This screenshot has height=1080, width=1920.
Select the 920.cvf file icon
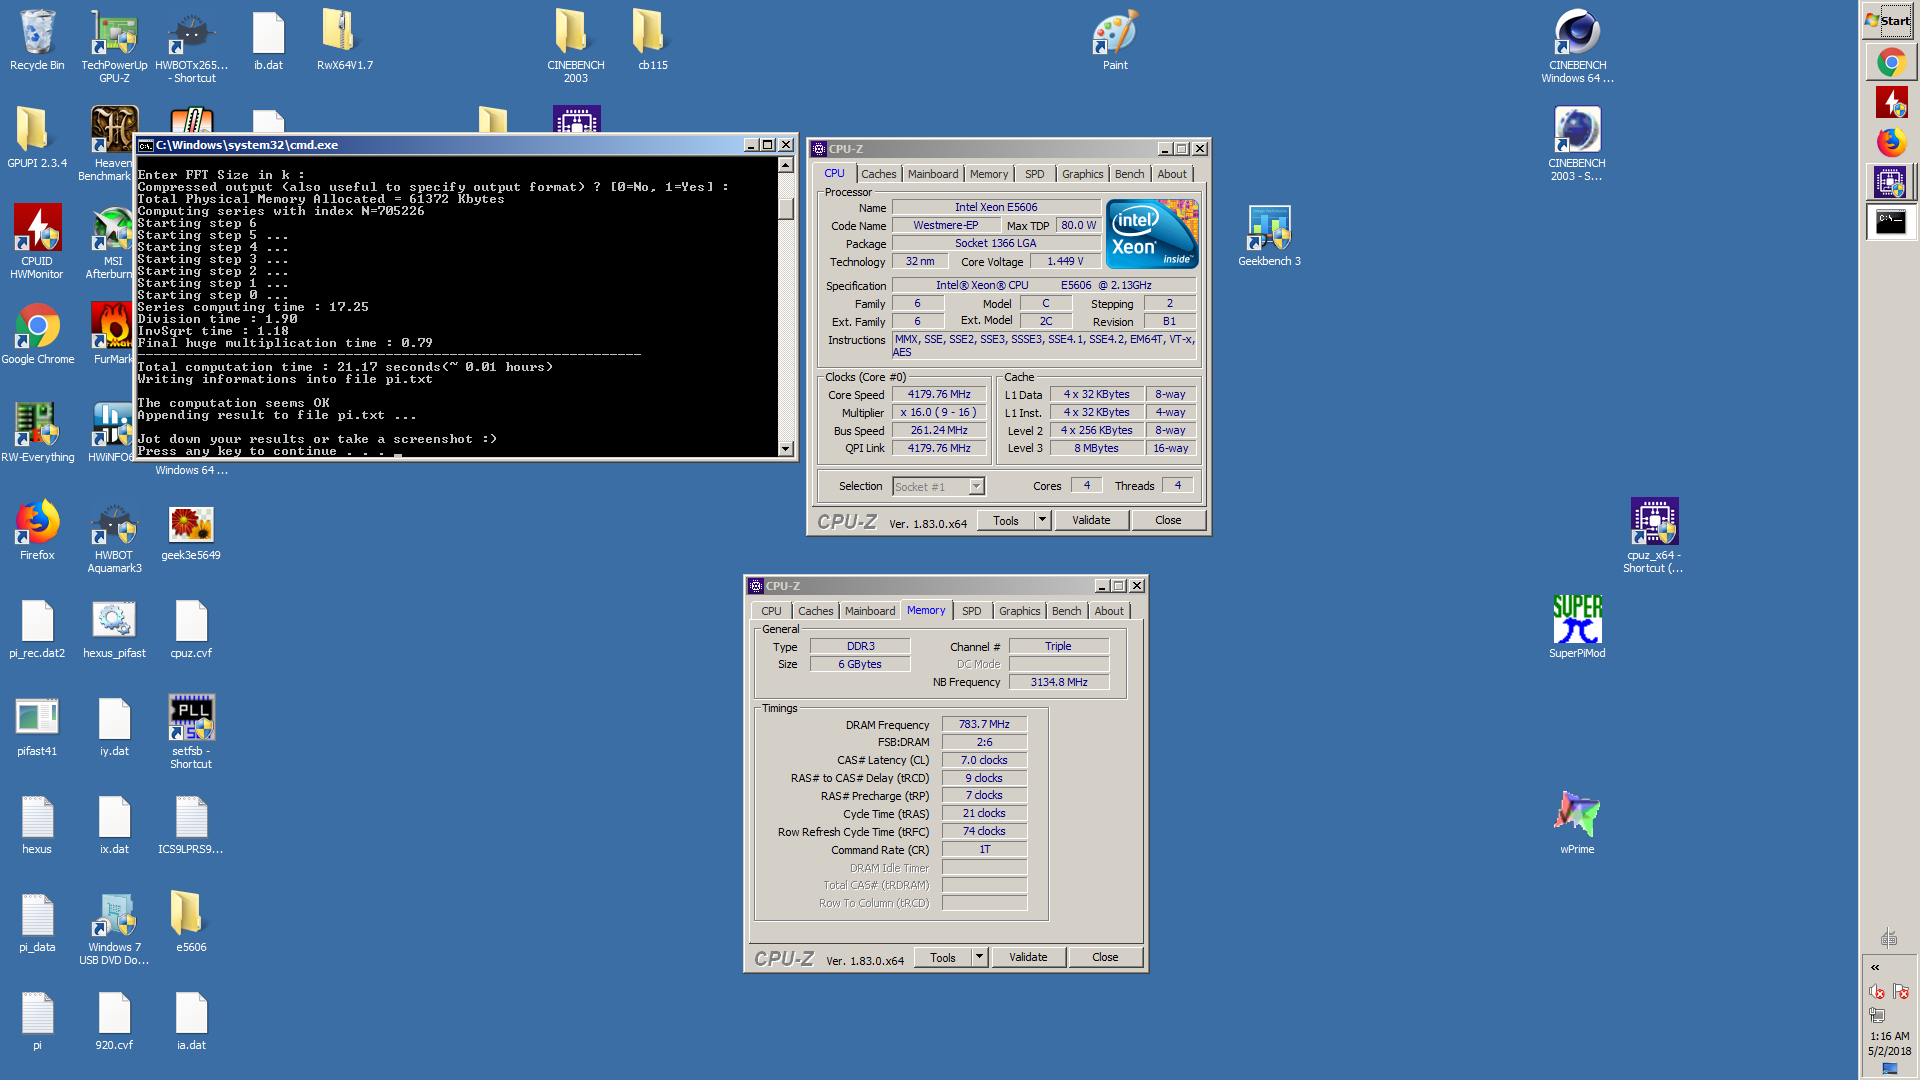(x=114, y=1020)
